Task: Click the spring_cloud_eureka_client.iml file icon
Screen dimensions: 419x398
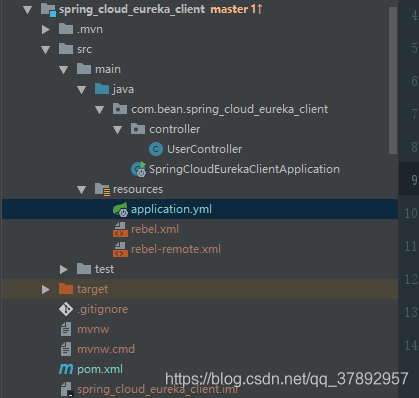Action: coord(67,389)
